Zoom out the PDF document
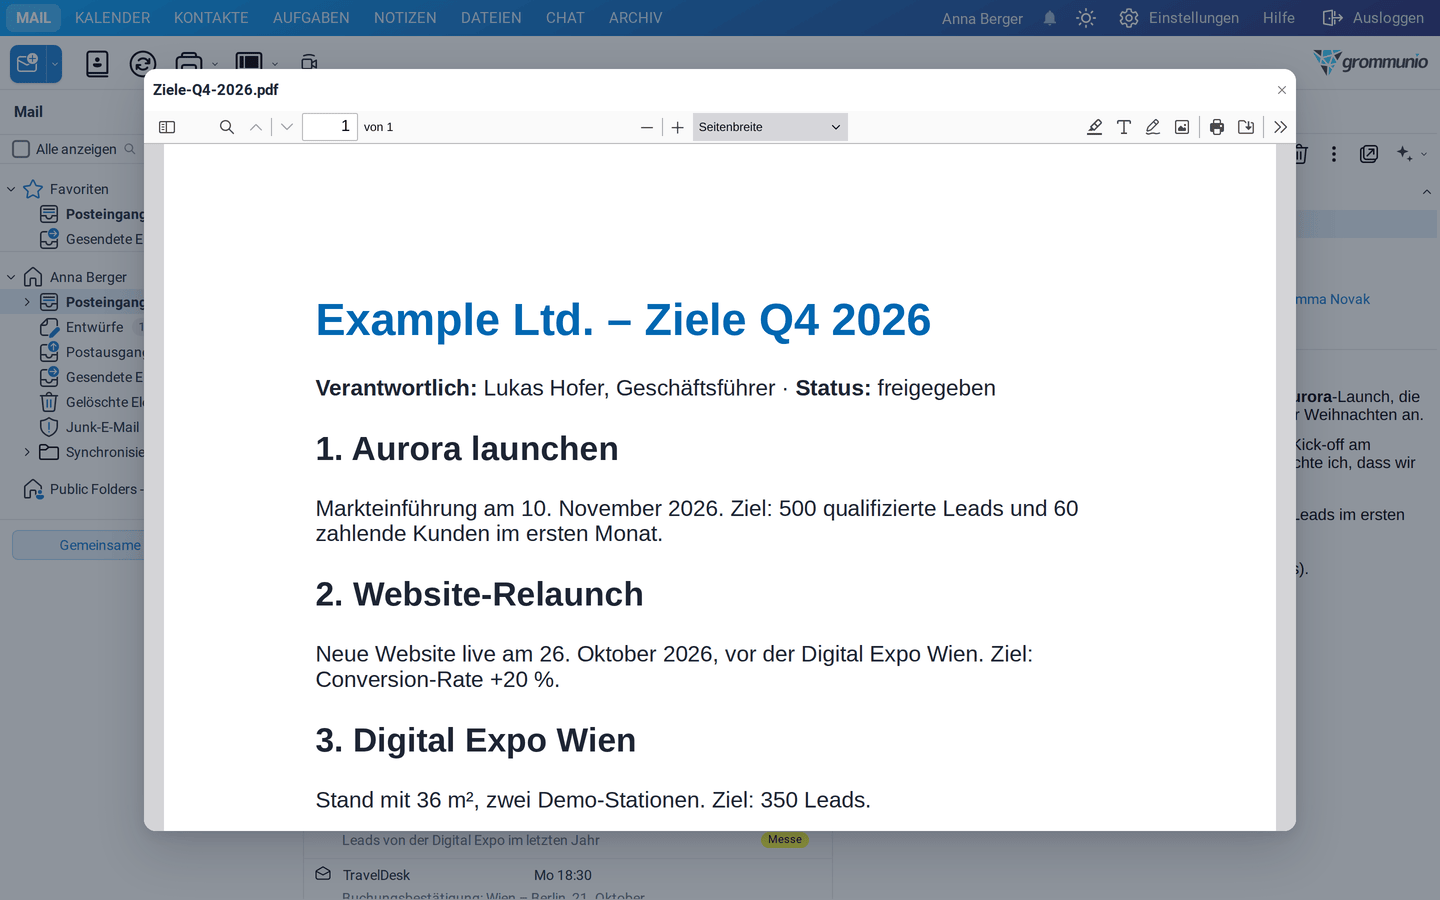1440x900 pixels. pos(647,127)
